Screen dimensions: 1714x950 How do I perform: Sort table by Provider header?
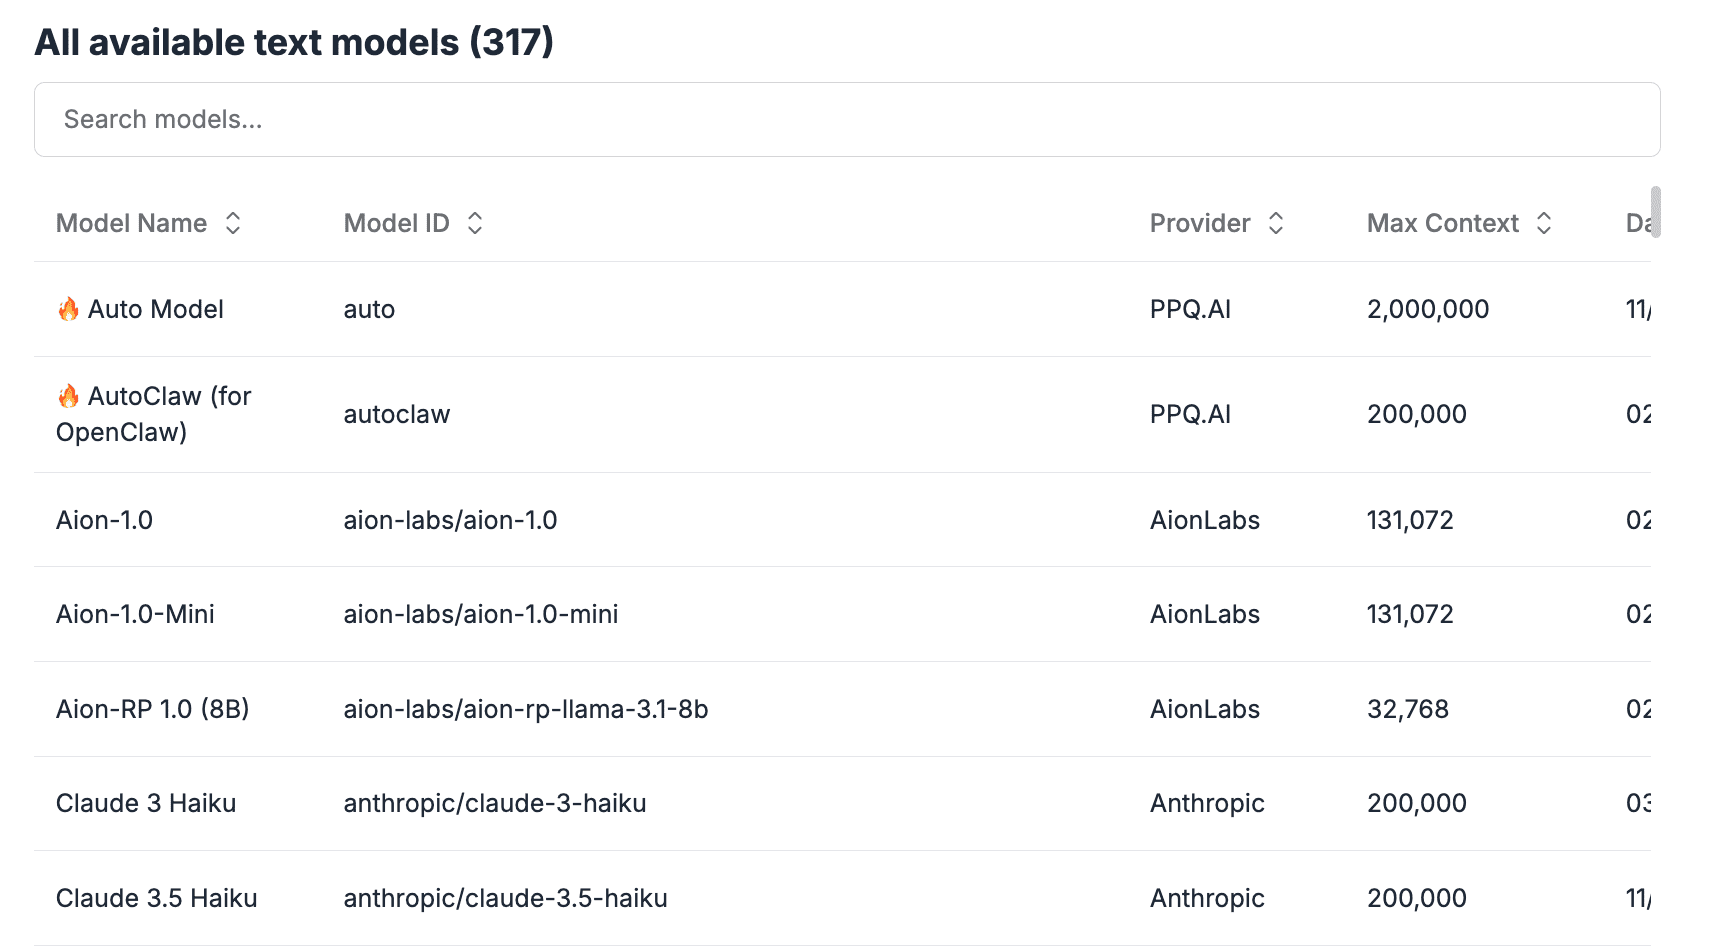pos(1200,223)
